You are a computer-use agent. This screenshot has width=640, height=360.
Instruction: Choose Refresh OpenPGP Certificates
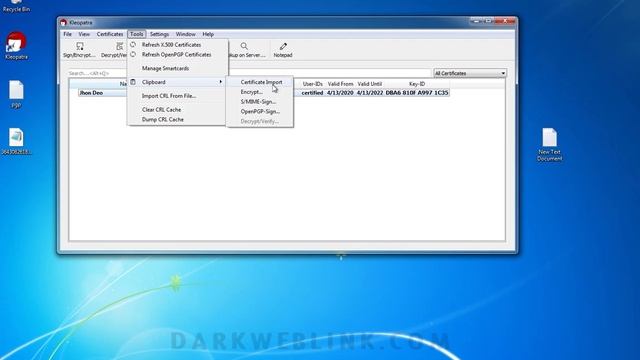click(x=177, y=55)
